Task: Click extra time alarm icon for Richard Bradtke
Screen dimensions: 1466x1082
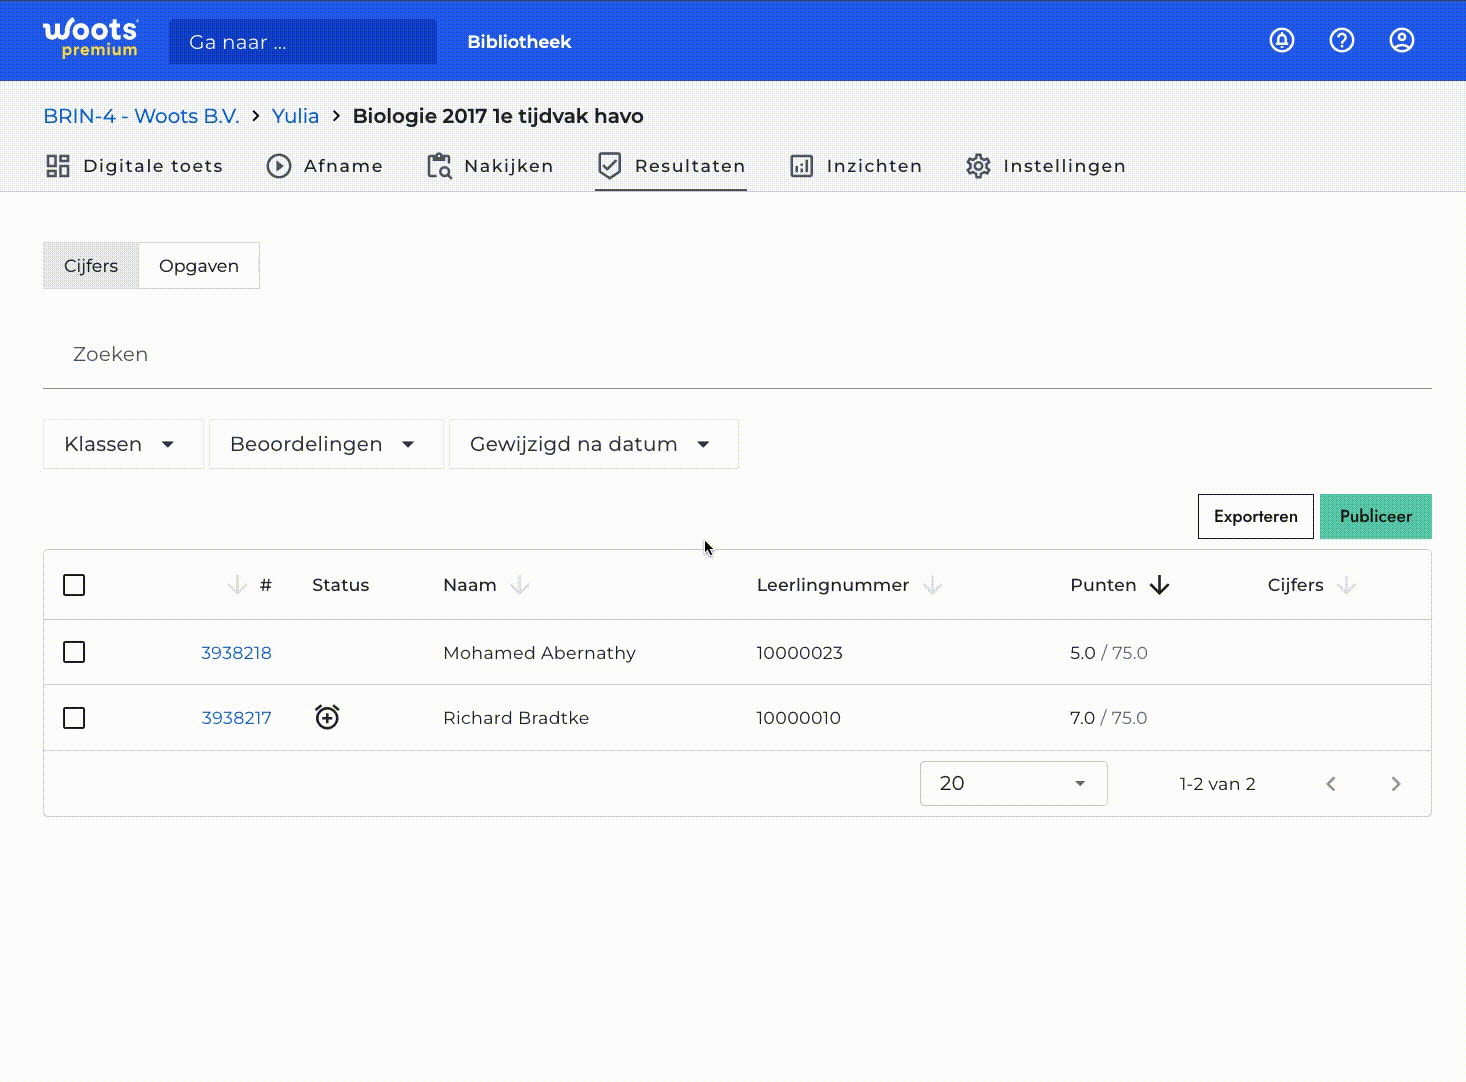Action: tap(327, 717)
